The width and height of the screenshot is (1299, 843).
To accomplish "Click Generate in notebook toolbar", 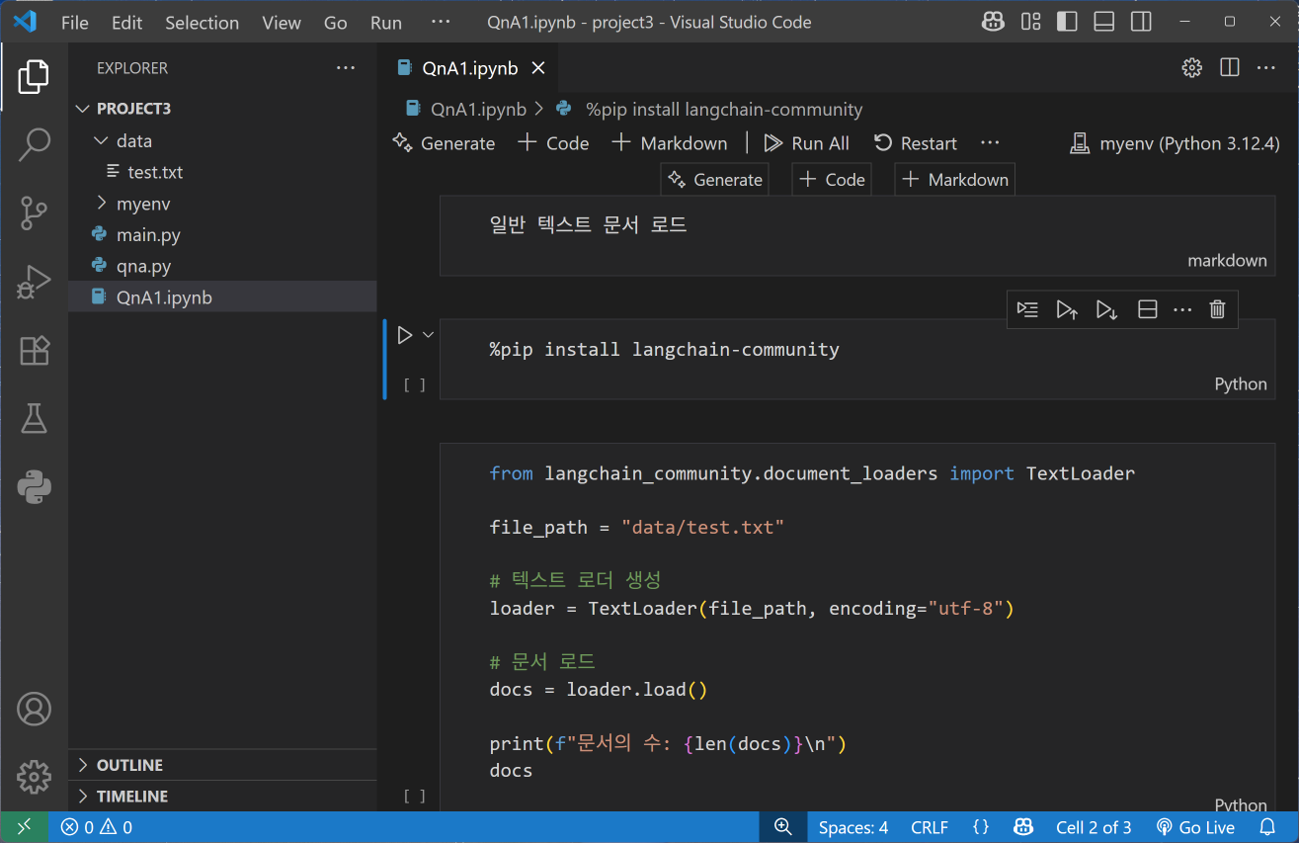I will click(x=444, y=143).
